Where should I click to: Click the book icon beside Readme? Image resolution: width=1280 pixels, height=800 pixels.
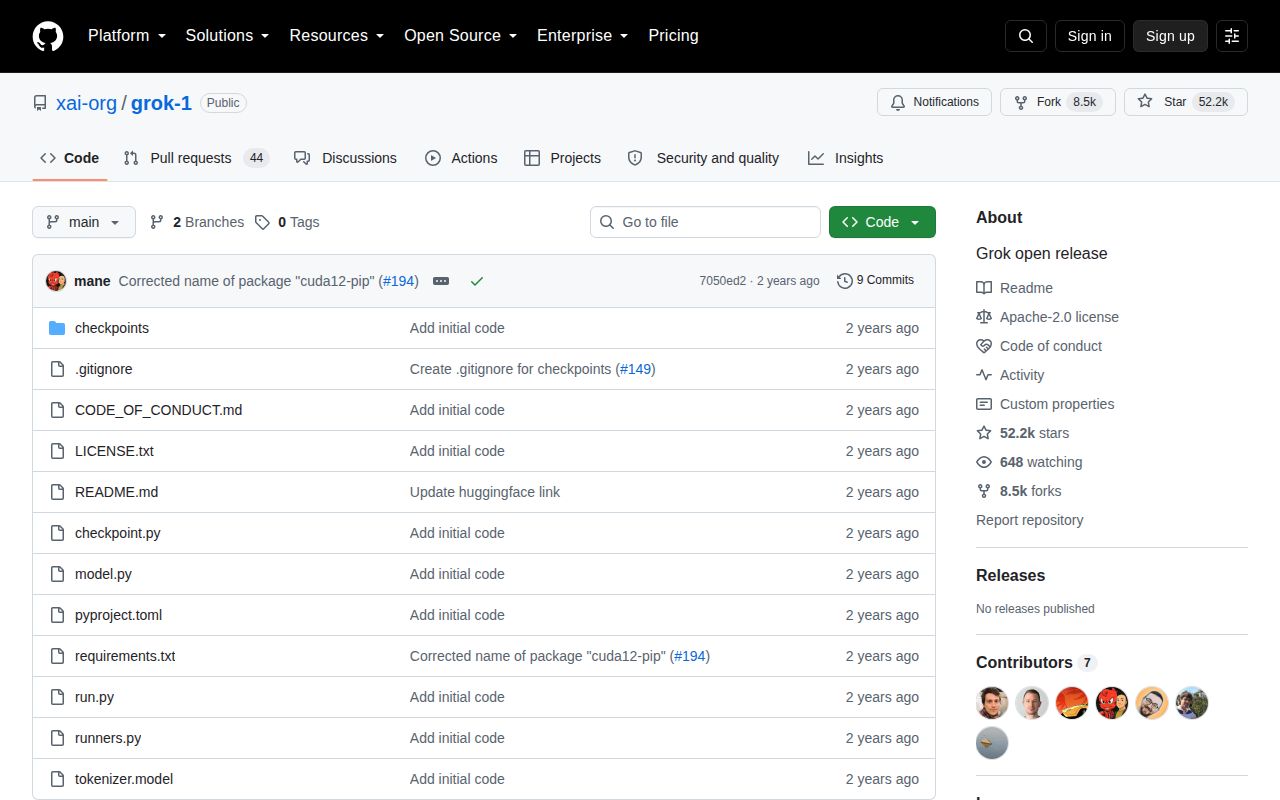[x=984, y=288]
